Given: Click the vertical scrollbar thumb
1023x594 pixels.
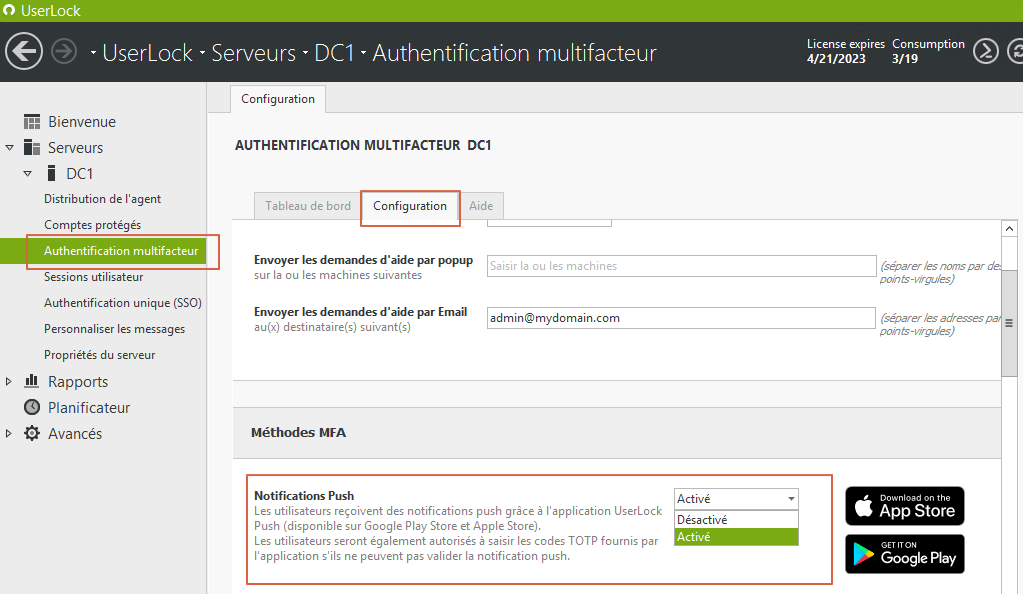Looking at the screenshot, I should [x=1009, y=323].
